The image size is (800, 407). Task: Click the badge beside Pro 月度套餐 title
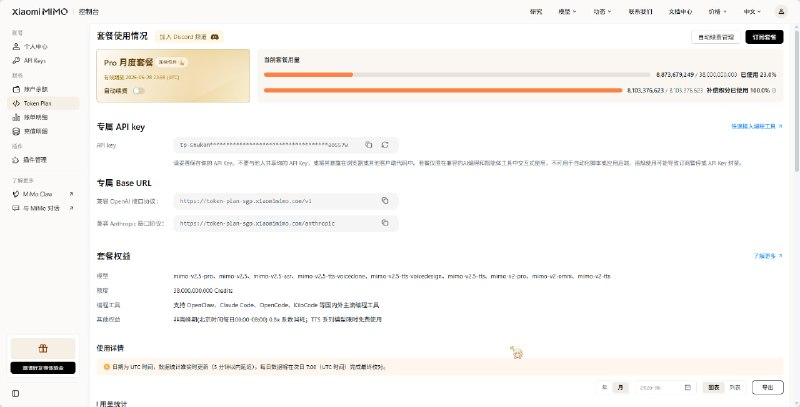pos(172,62)
